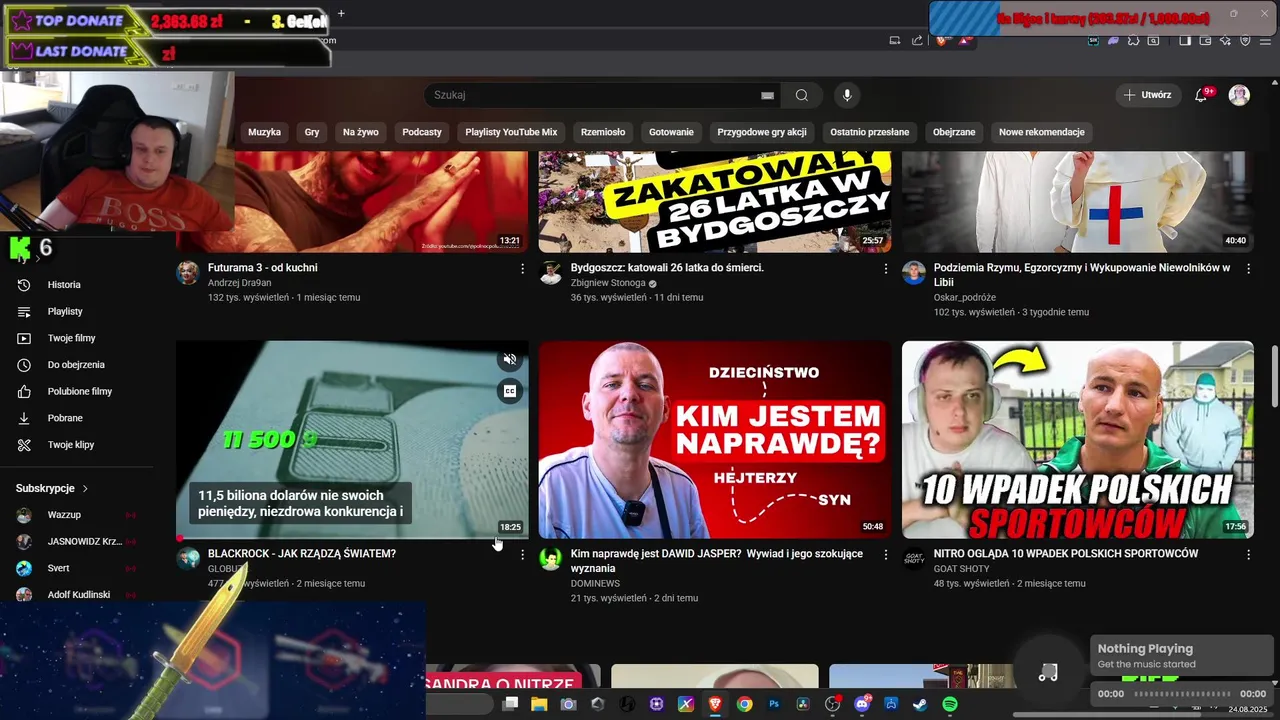Open OBS Studio from the taskbar
The image size is (1280, 720).
click(832, 704)
